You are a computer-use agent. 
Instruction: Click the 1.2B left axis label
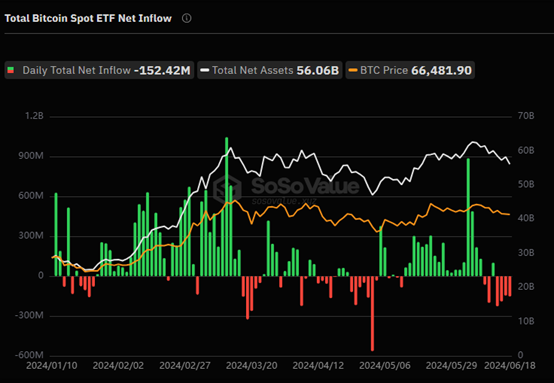click(34, 116)
